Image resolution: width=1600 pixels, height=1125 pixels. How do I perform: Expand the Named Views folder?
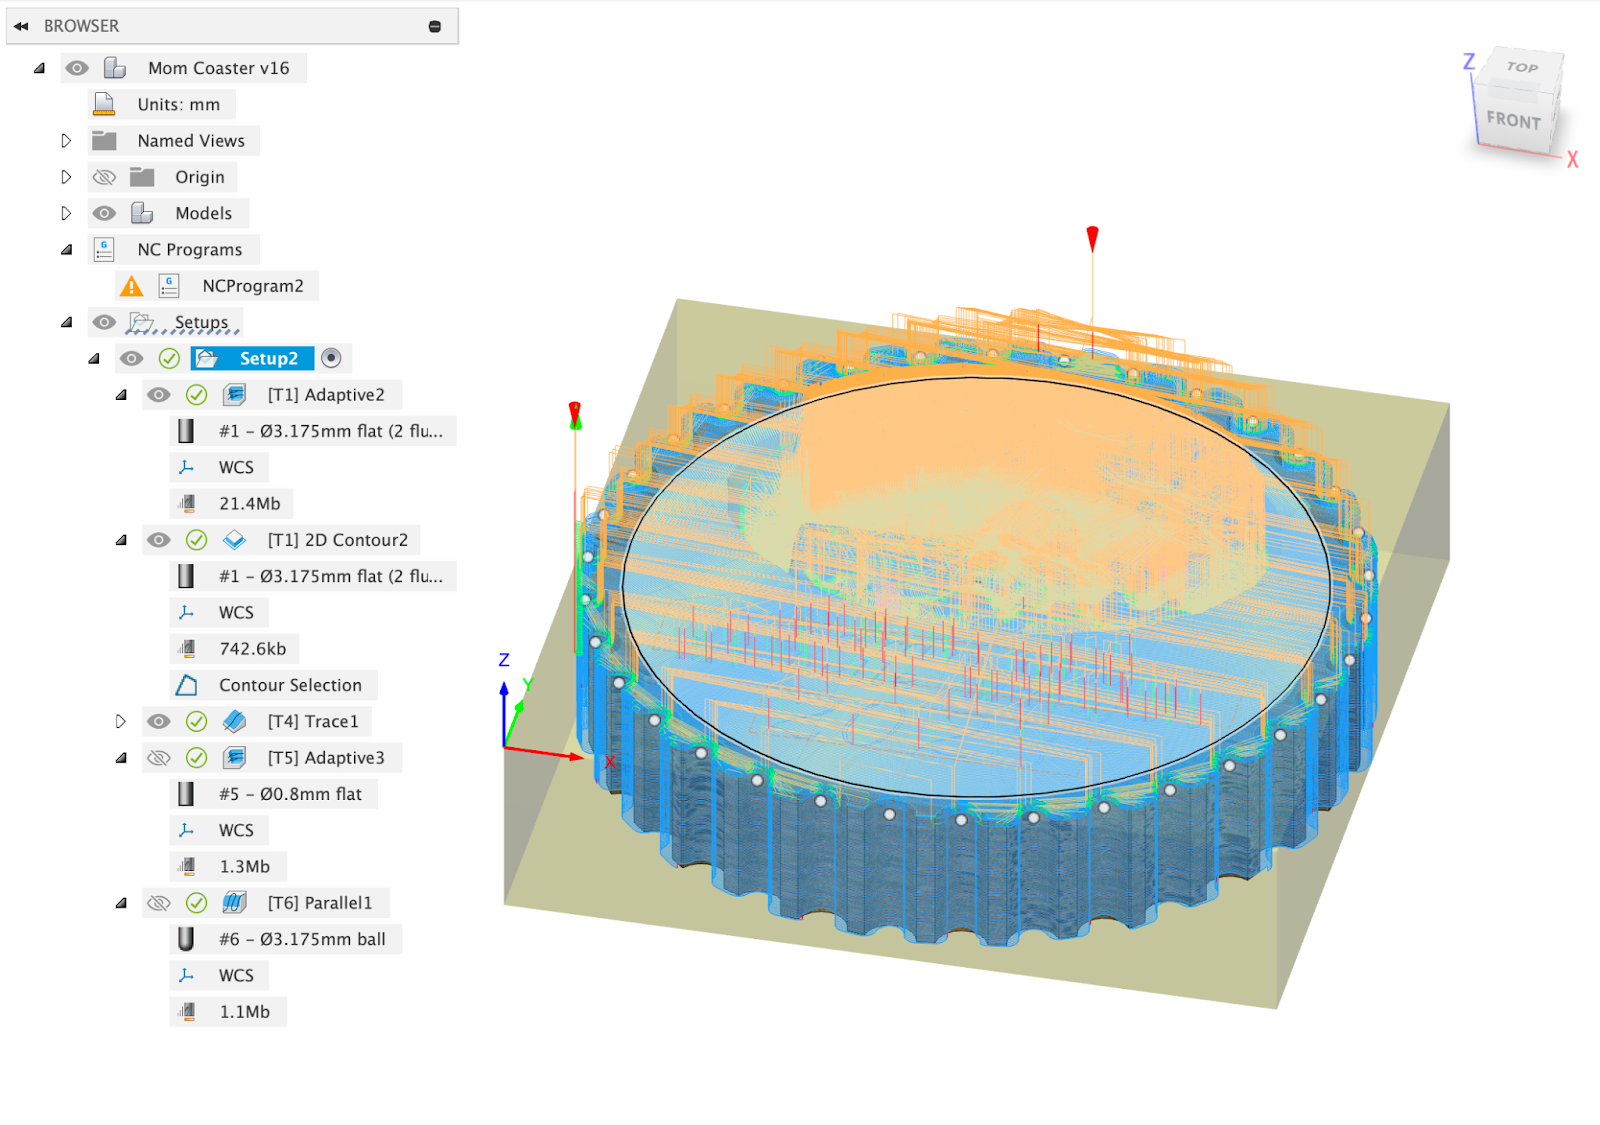coord(66,141)
